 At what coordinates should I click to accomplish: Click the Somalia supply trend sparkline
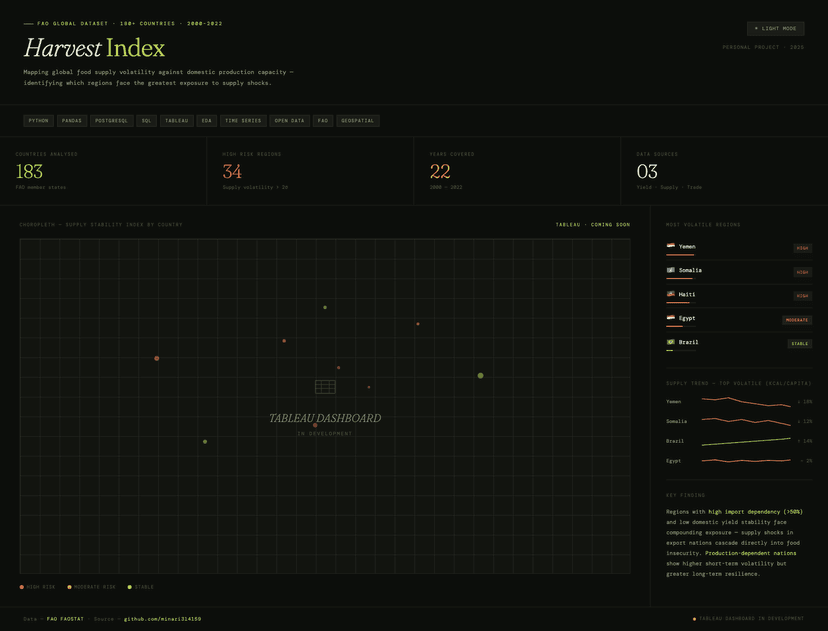click(746, 421)
